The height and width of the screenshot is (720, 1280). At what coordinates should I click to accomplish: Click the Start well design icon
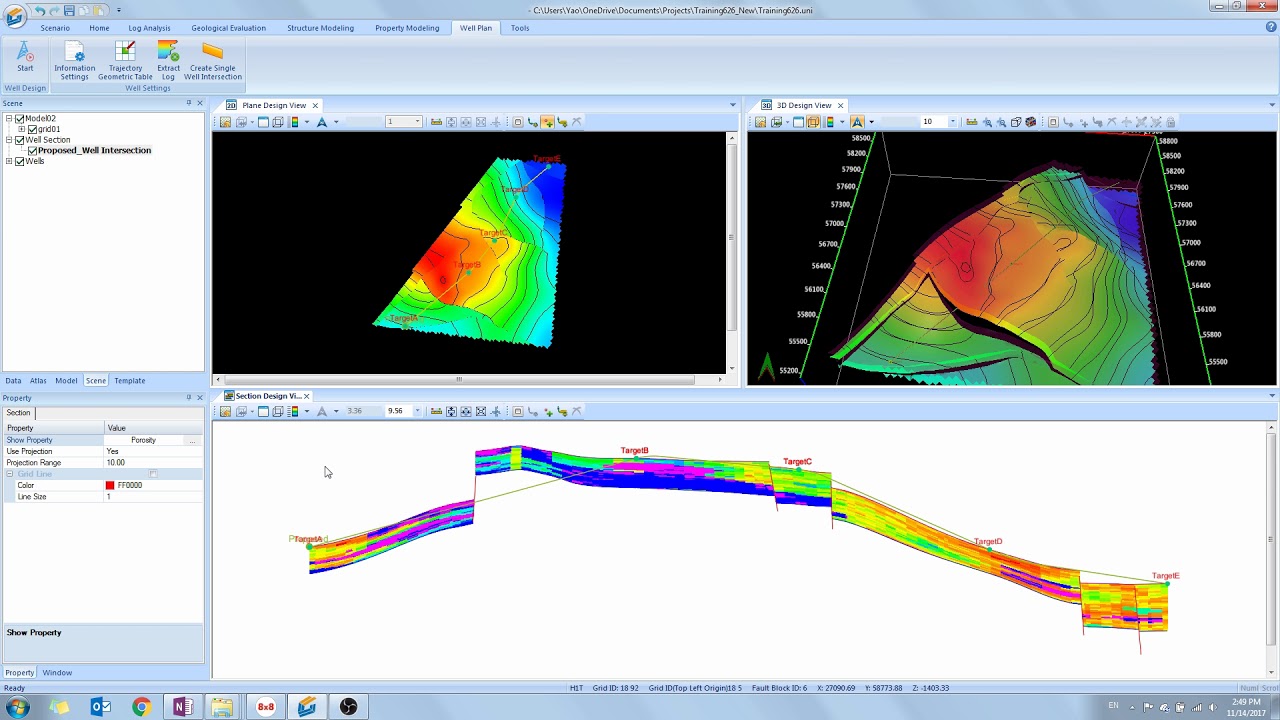(x=25, y=56)
